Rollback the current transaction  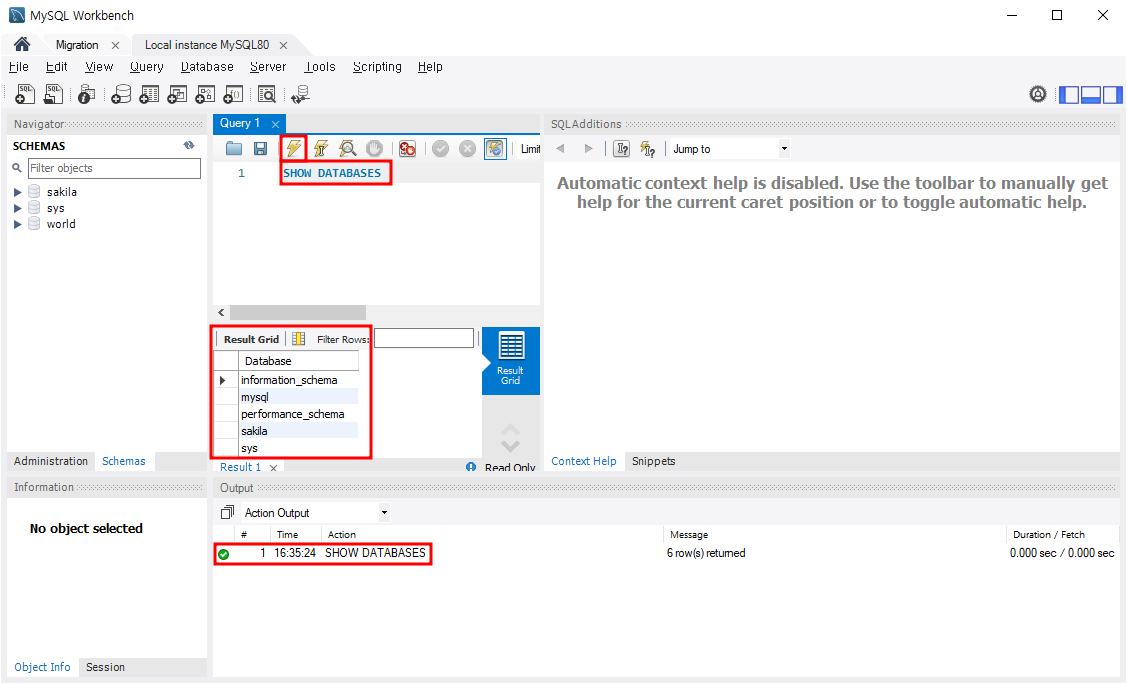pyautogui.click(x=467, y=149)
